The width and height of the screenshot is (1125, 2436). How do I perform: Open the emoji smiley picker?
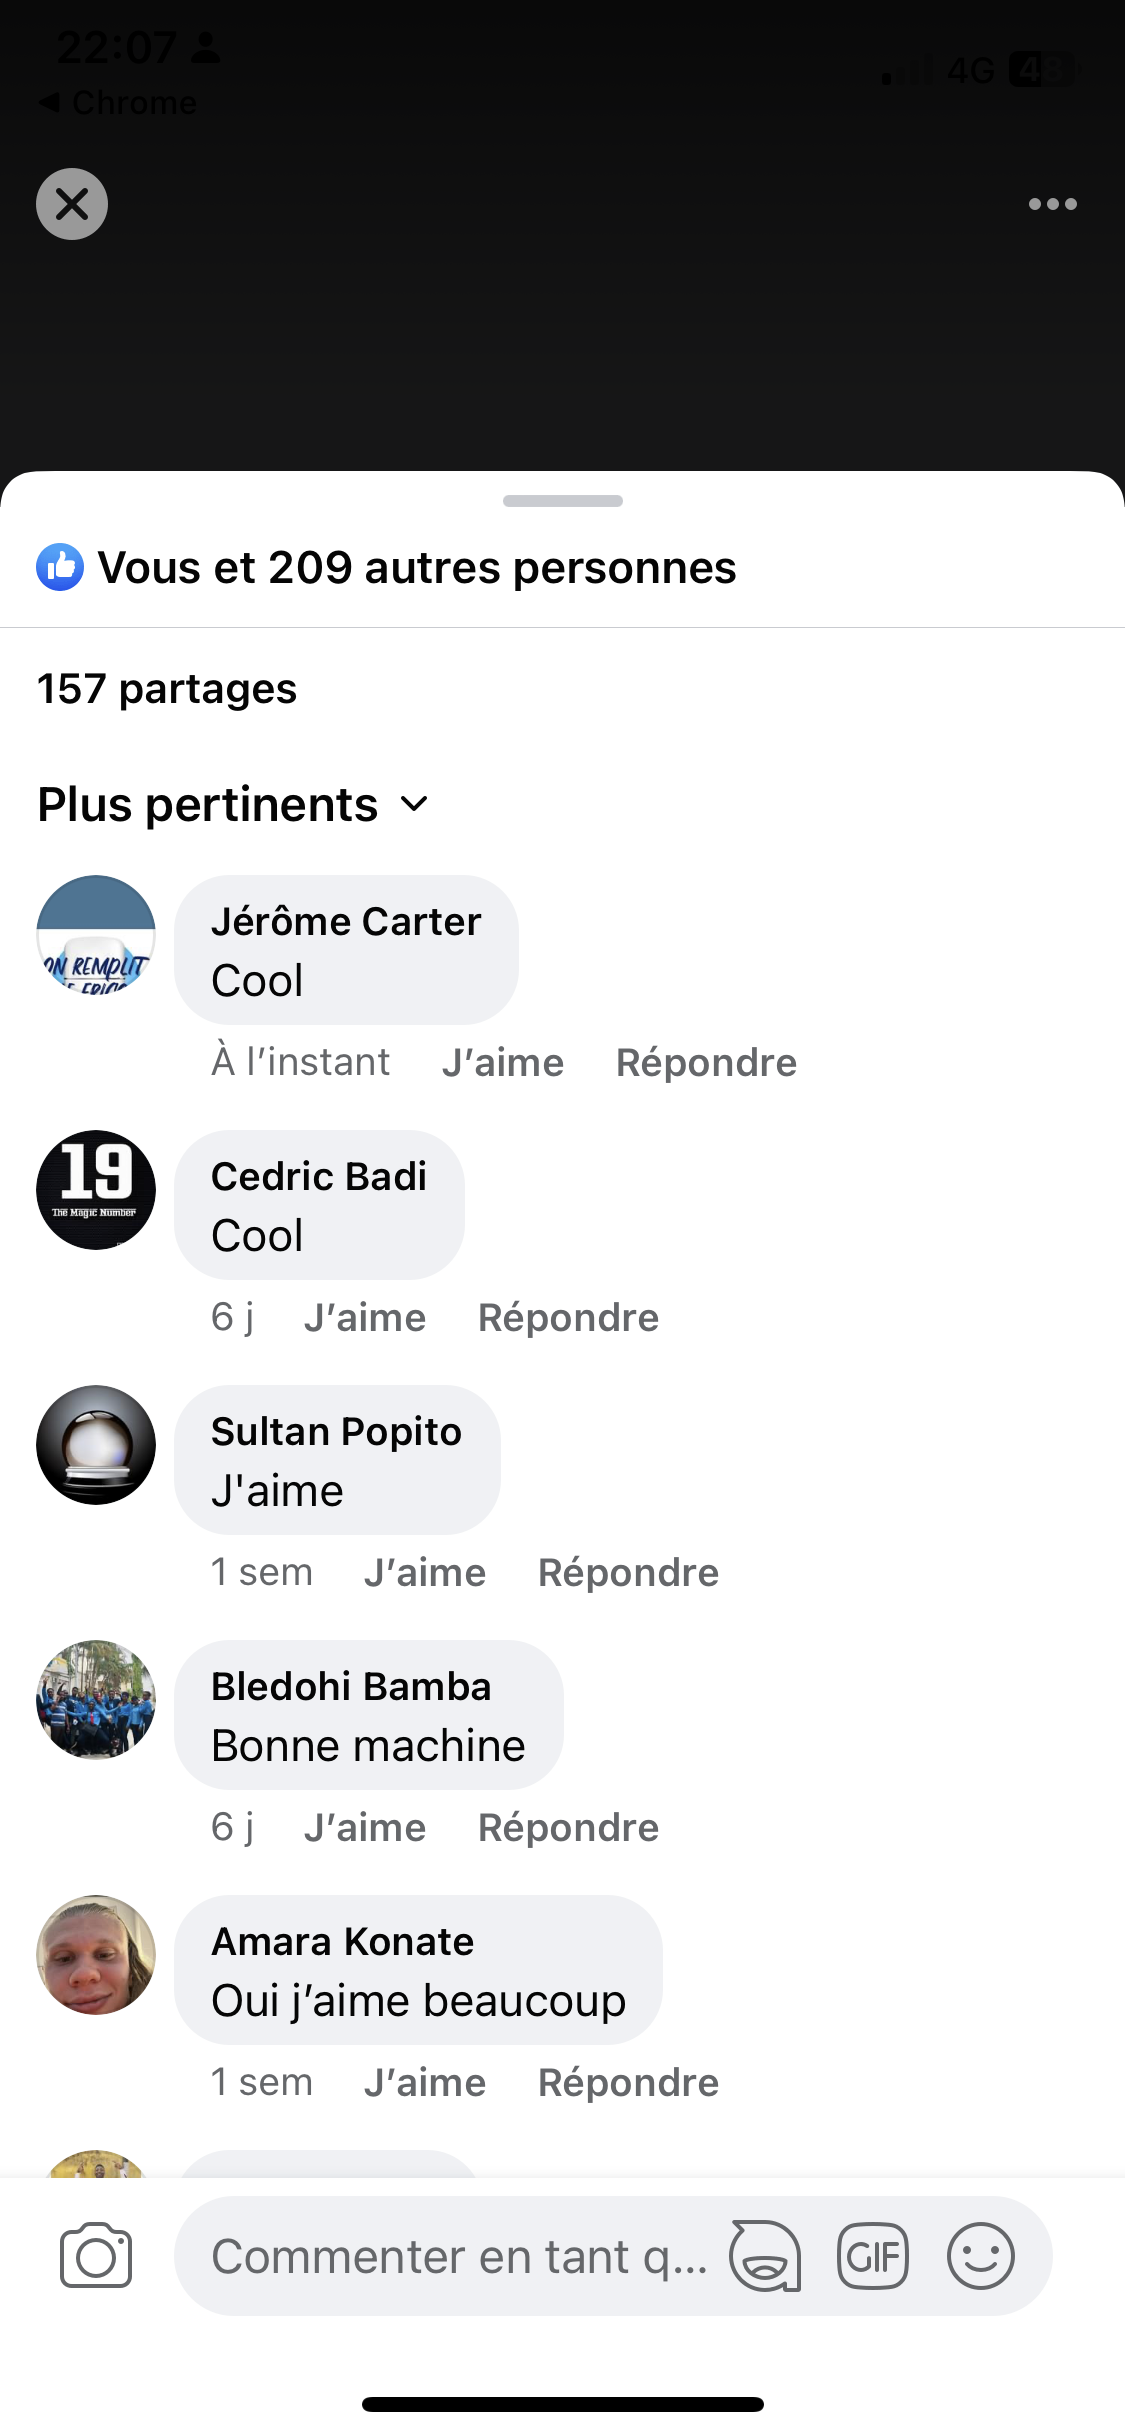tap(980, 2256)
